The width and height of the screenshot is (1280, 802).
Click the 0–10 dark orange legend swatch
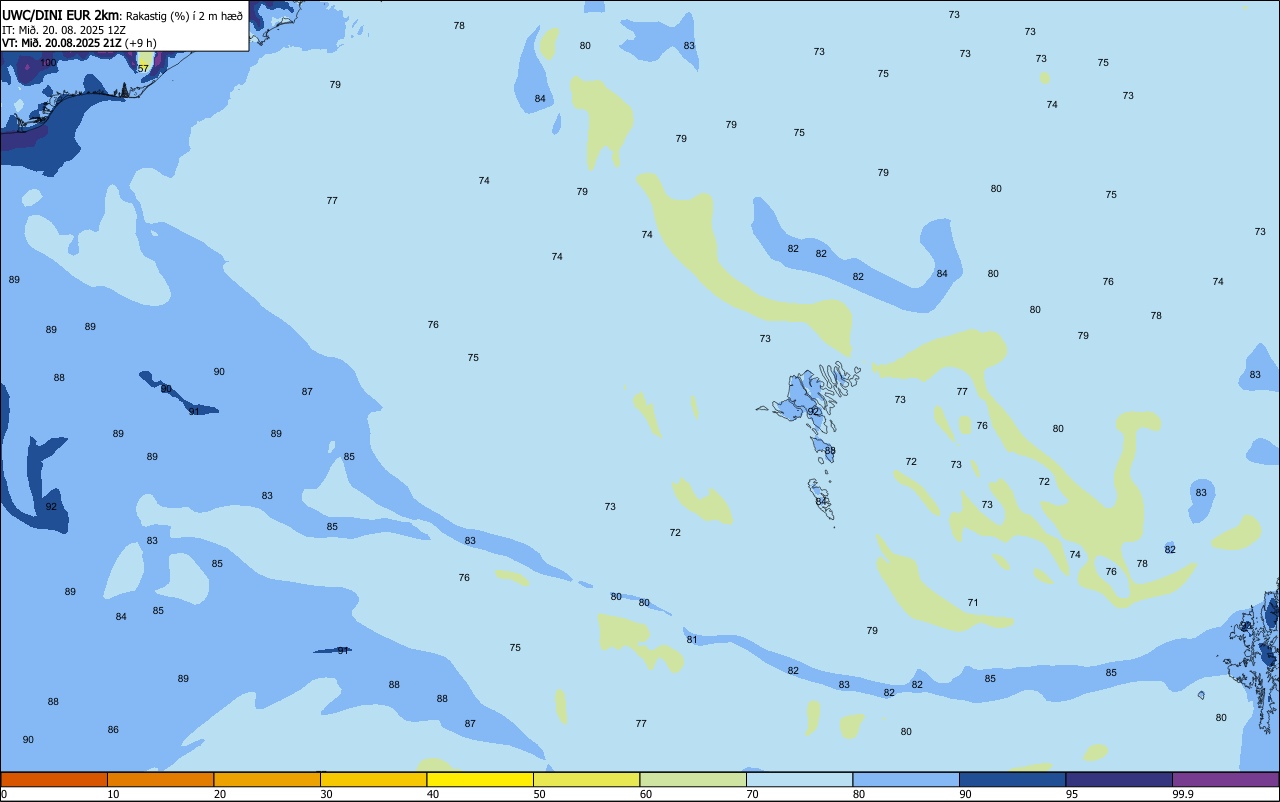click(54, 779)
